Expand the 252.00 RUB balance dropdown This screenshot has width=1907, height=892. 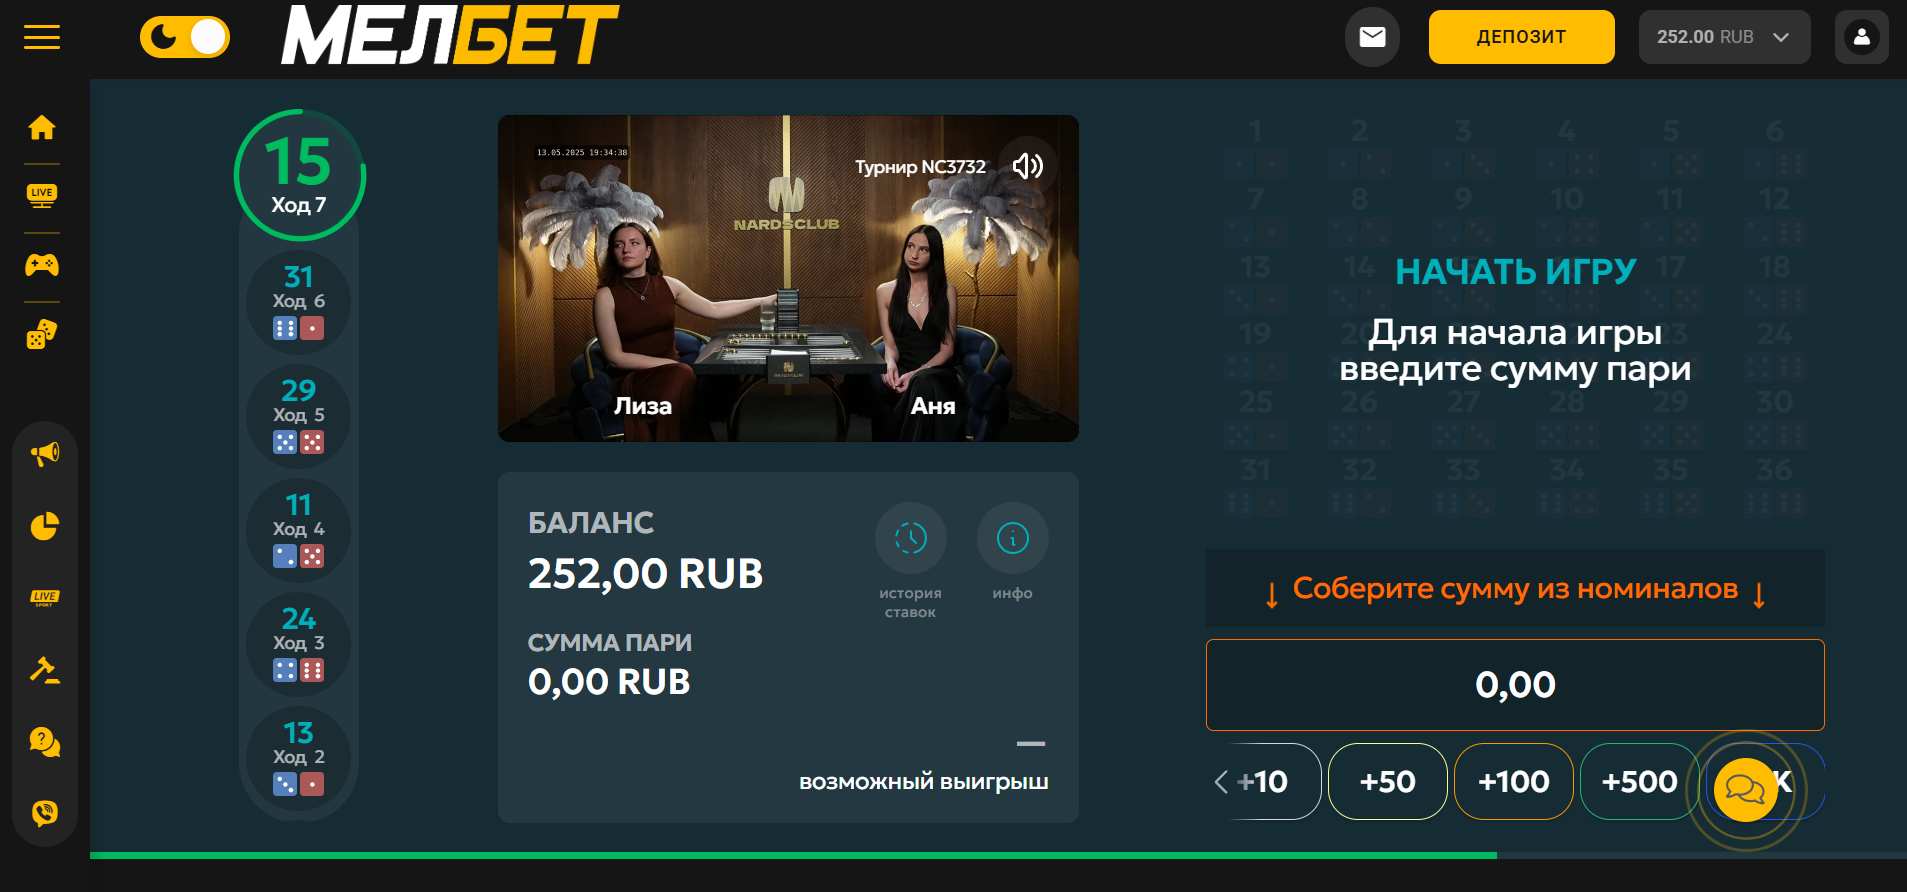1724,37
